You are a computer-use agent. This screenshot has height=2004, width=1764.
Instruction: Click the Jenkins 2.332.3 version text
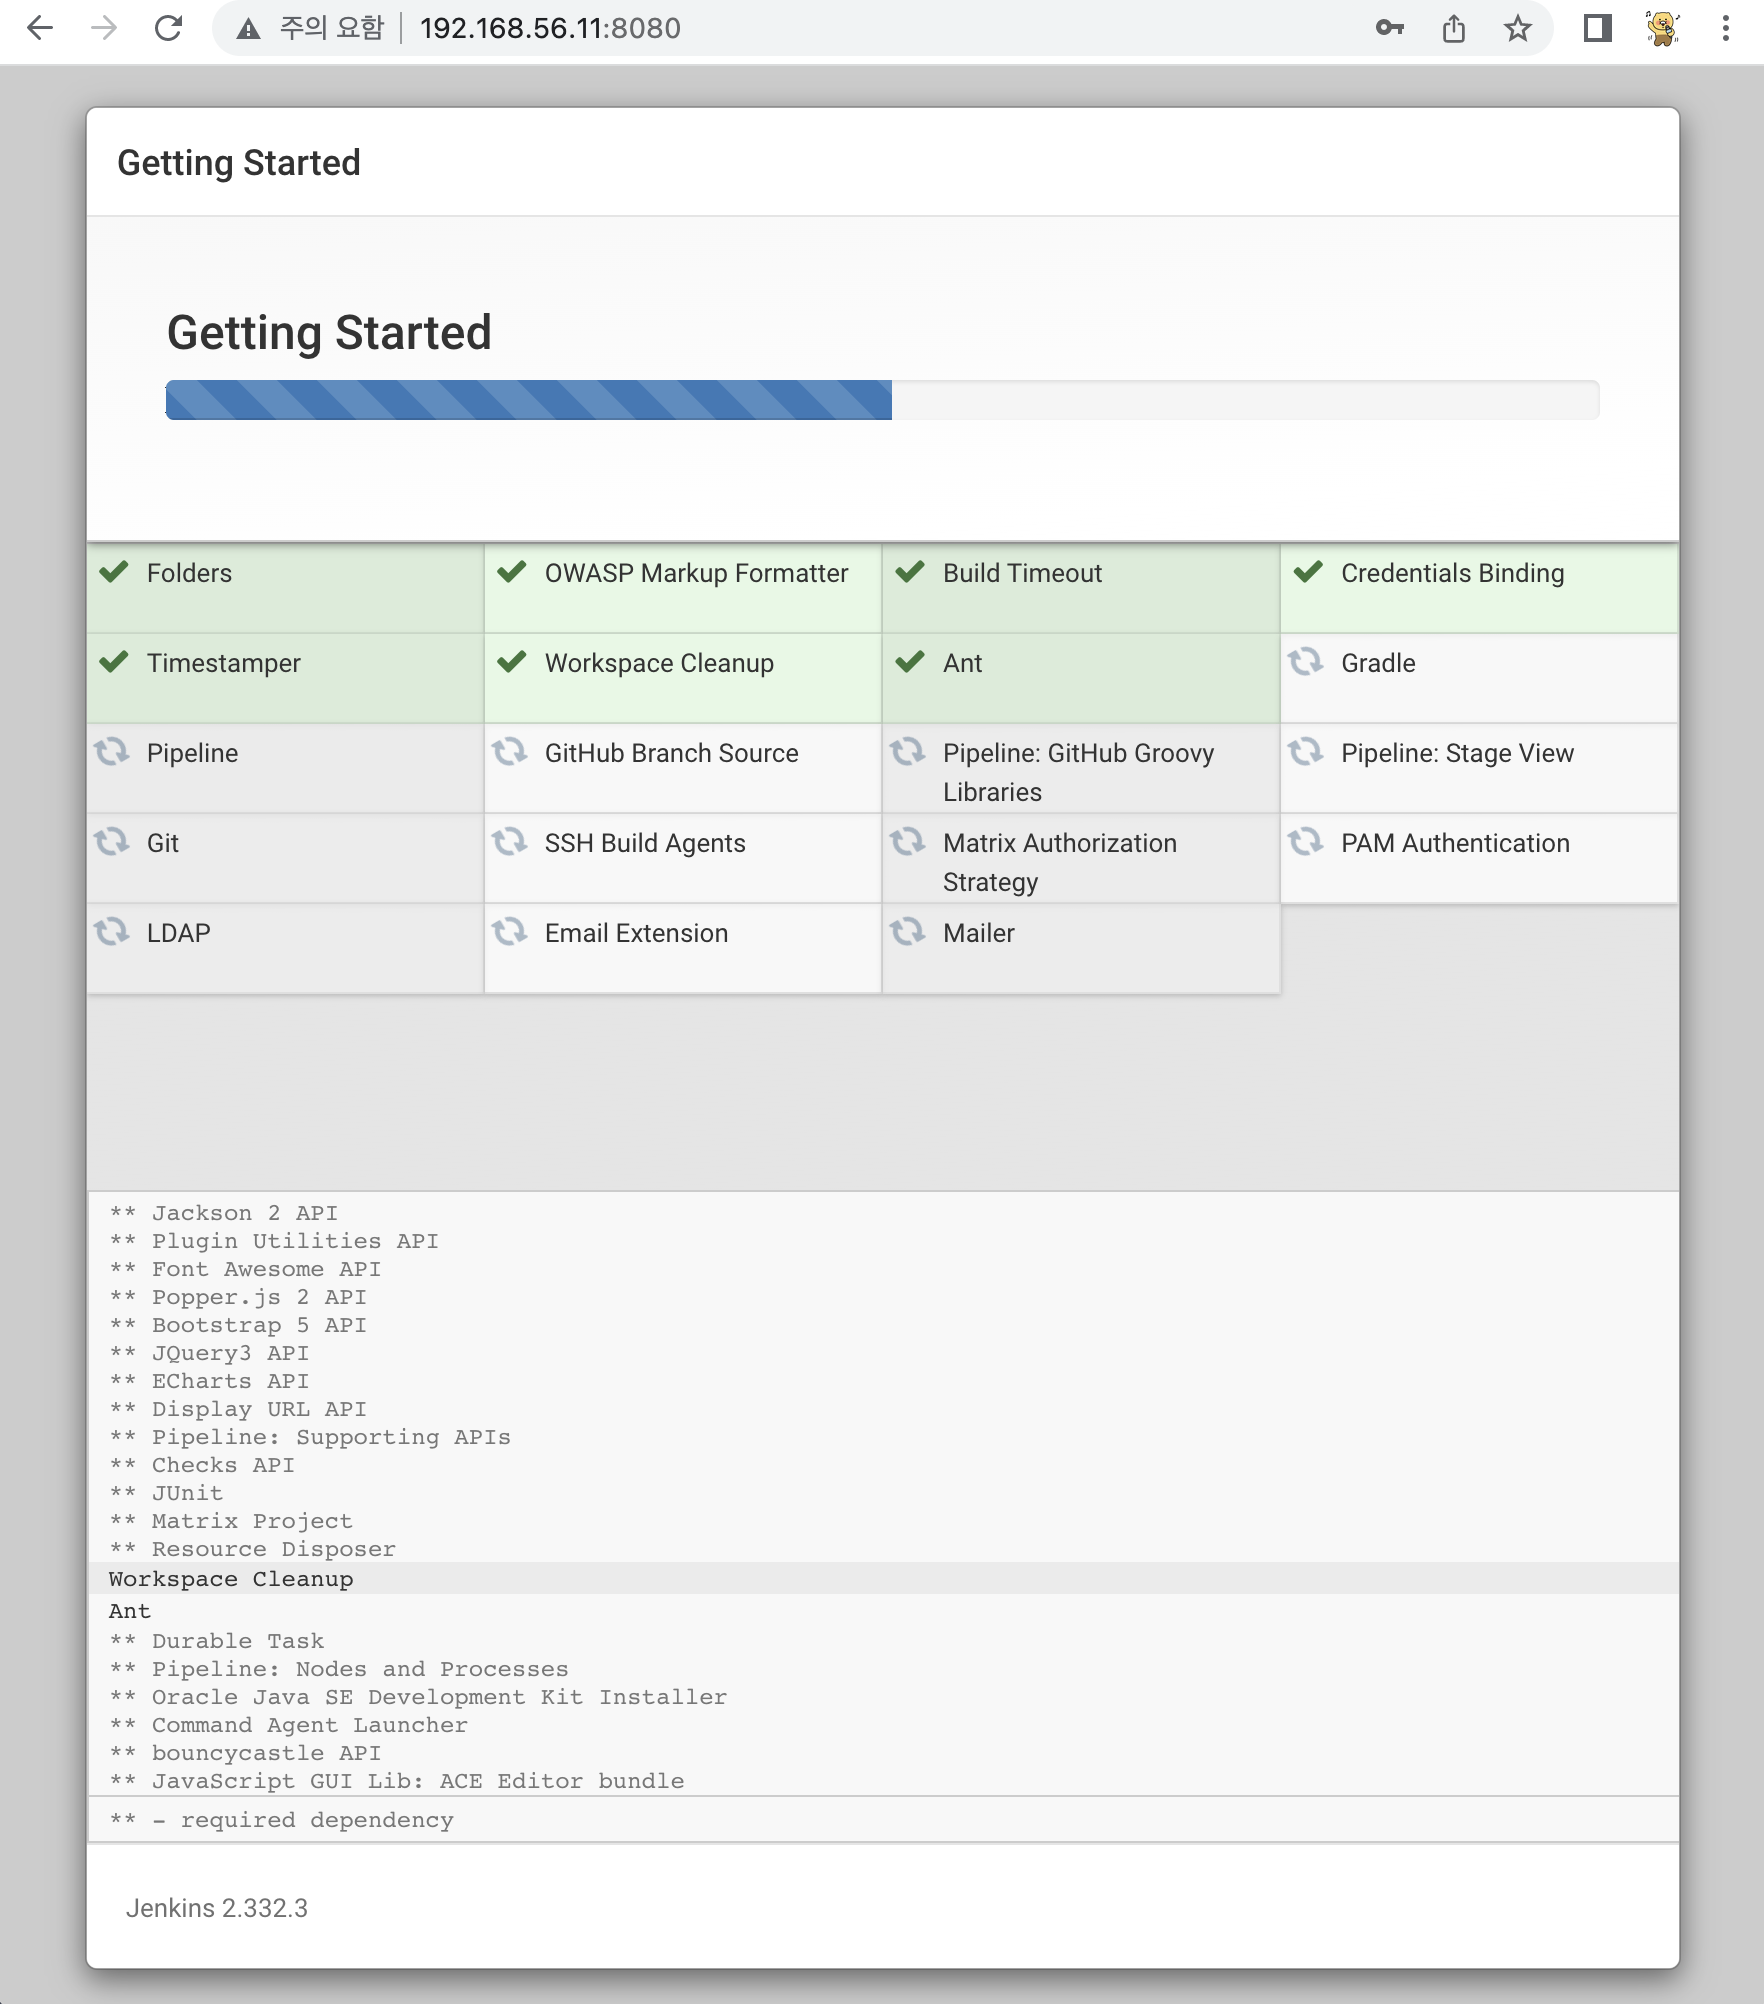tap(216, 1908)
